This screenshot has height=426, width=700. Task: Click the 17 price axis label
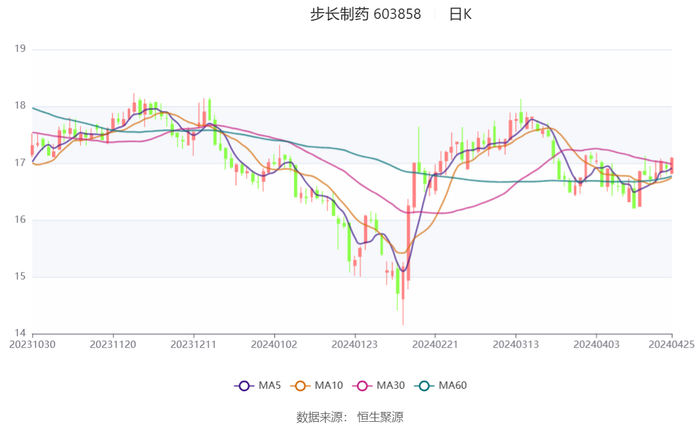(x=19, y=163)
